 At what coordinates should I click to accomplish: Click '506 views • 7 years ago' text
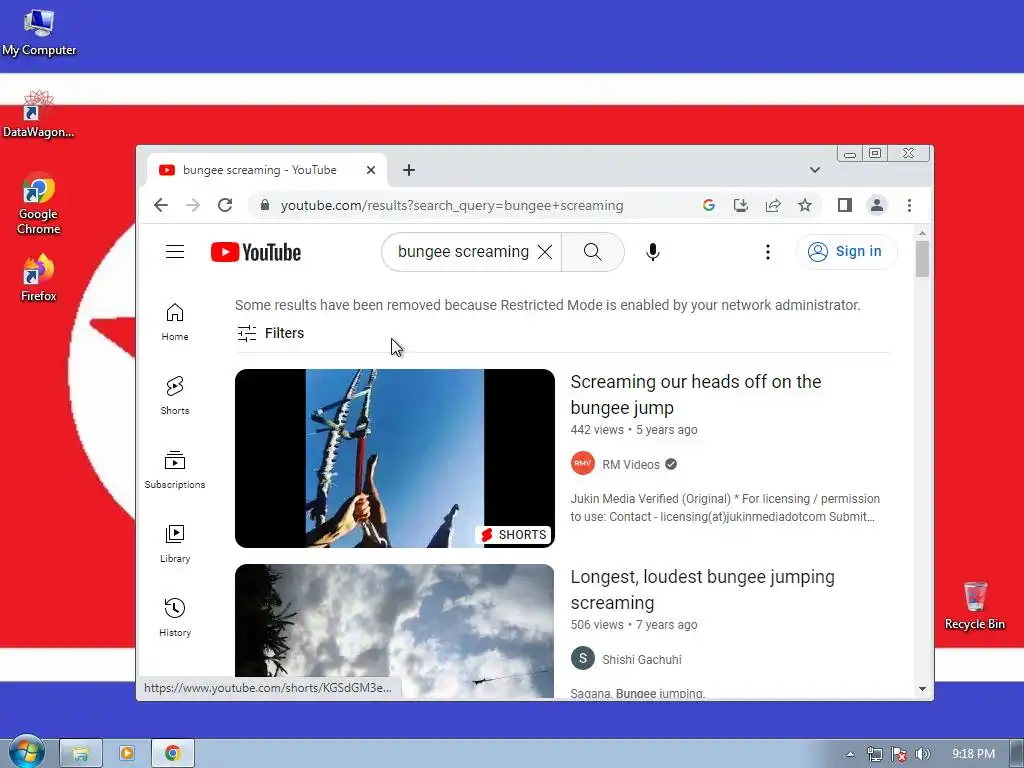(x=633, y=624)
